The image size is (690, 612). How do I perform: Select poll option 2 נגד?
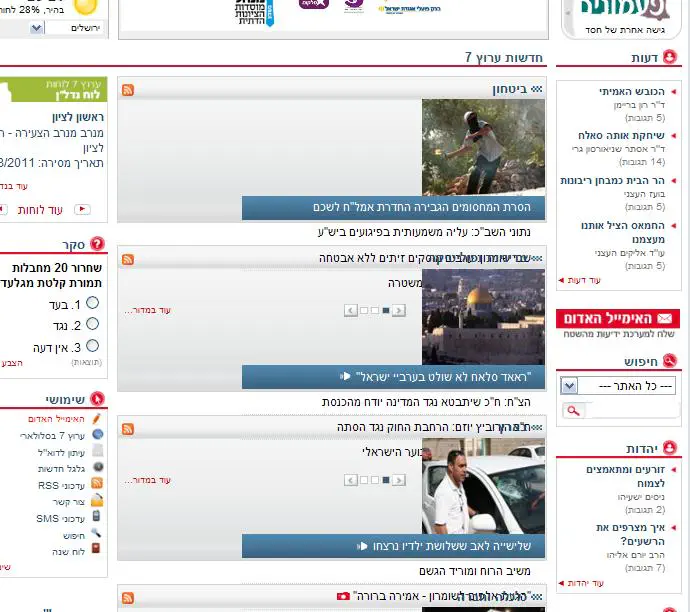92,324
